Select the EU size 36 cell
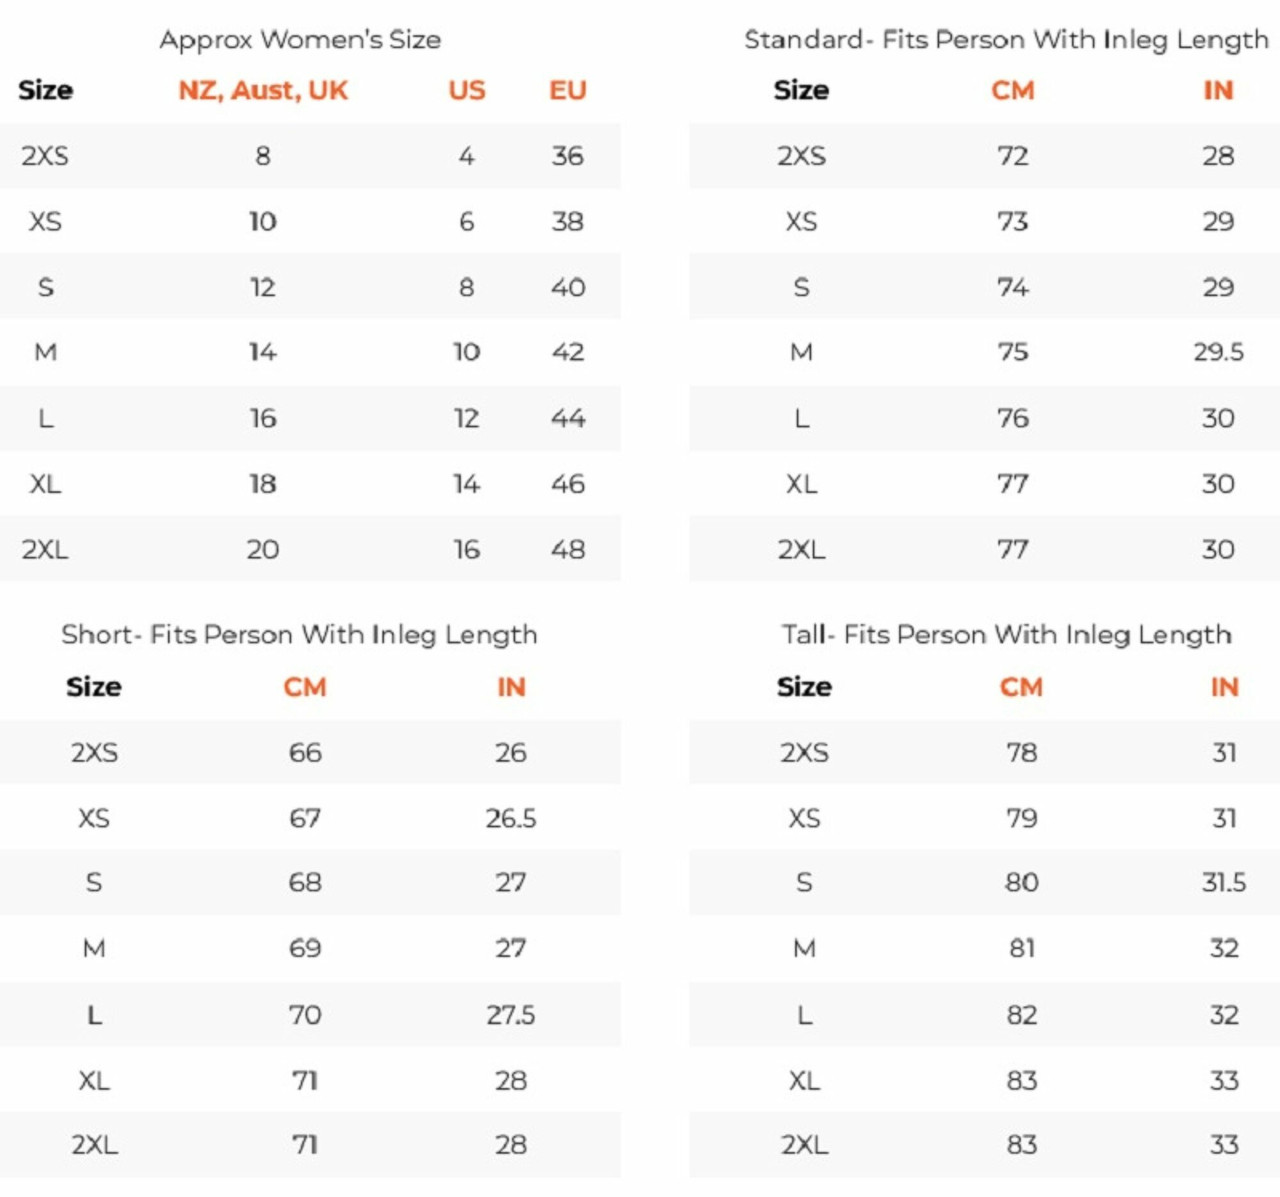The height and width of the screenshot is (1197, 1280). click(567, 156)
